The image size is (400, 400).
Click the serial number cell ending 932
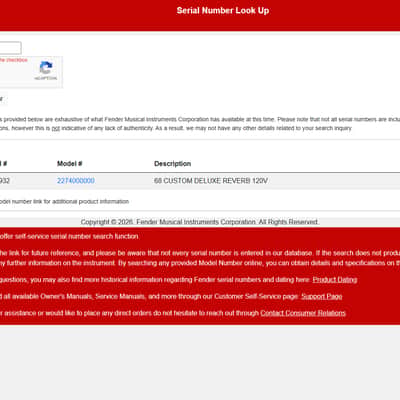[x=5, y=181]
